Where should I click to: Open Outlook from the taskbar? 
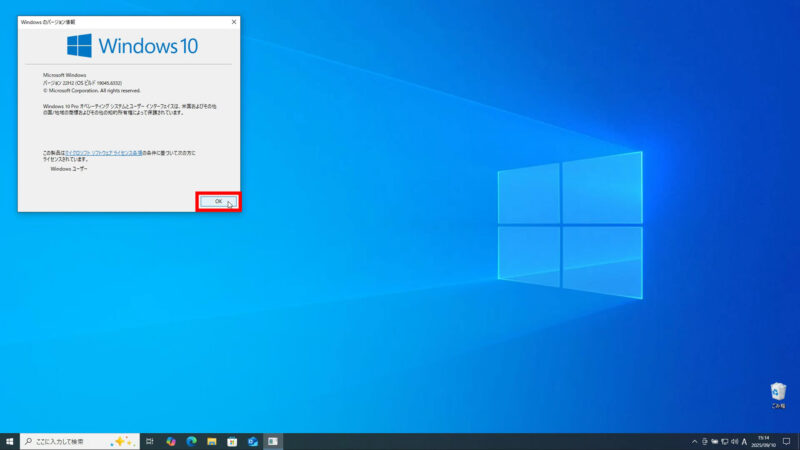pos(253,441)
